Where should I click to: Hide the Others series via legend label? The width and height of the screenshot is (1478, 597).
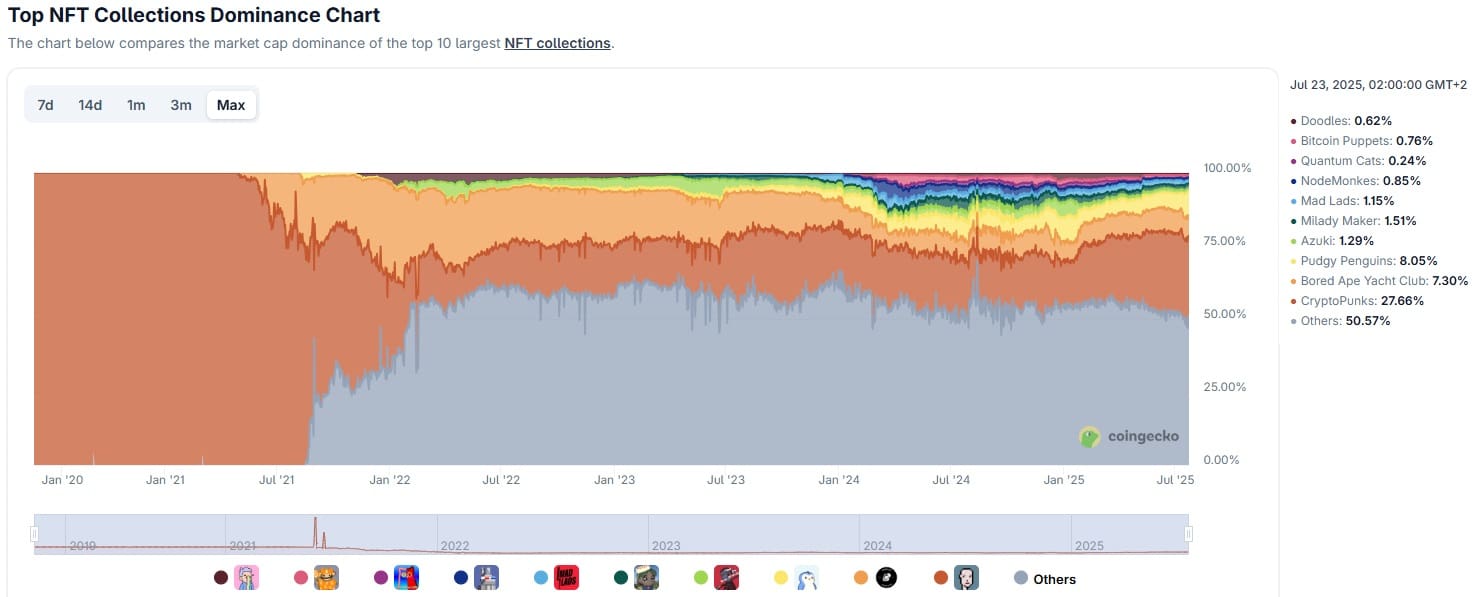click(1055, 579)
